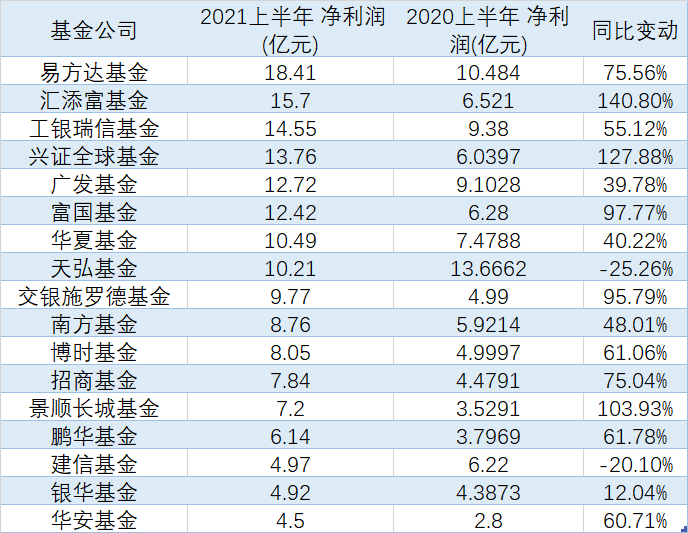Select the value 9.77
The width and height of the screenshot is (688, 533).
coord(290,297)
